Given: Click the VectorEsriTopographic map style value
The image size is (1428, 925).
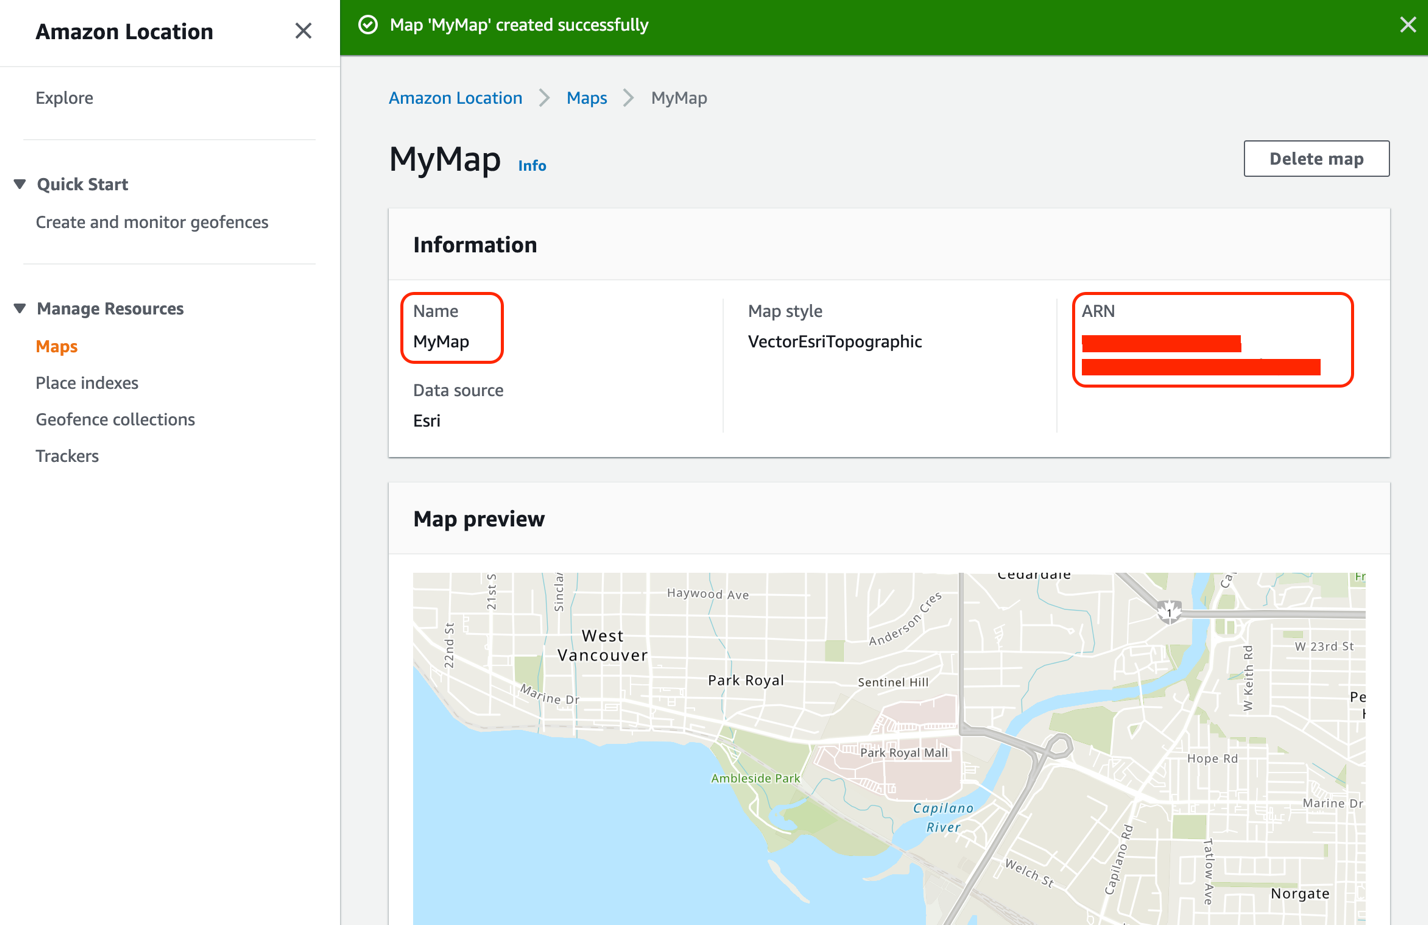Looking at the screenshot, I should tap(835, 342).
